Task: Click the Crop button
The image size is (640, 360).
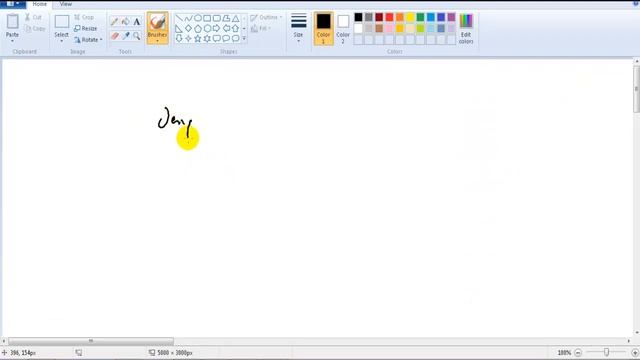Action: [x=84, y=17]
